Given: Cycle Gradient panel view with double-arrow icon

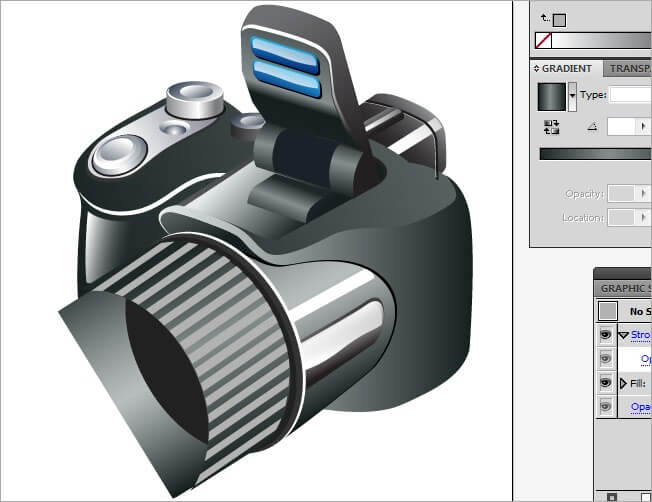Looking at the screenshot, I should [x=536, y=69].
